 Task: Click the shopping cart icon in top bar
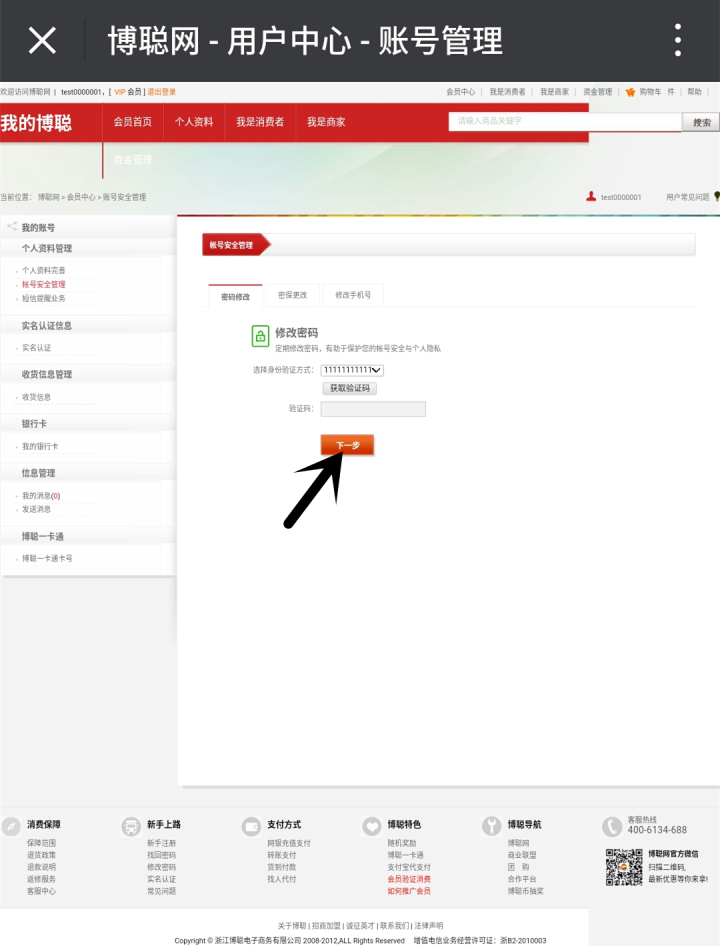pos(630,92)
